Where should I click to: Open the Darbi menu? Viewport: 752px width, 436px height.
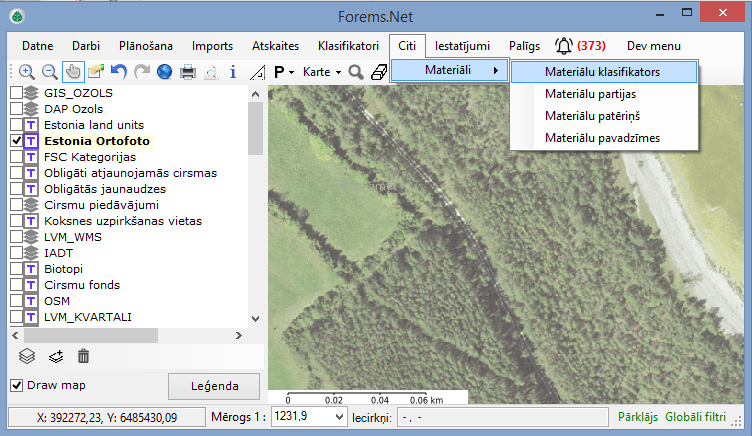point(86,46)
